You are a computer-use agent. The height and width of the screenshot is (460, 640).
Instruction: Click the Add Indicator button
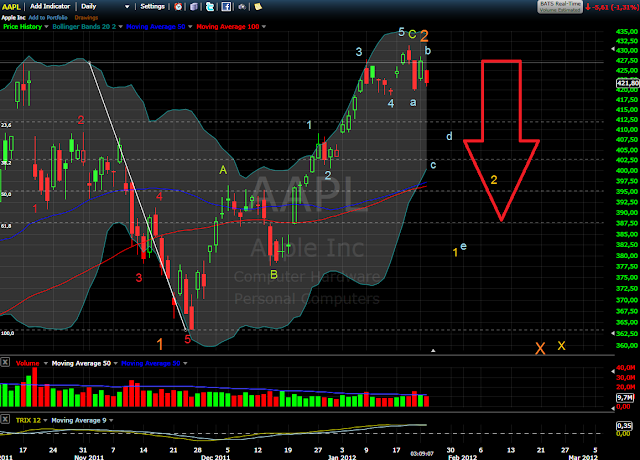50,7
